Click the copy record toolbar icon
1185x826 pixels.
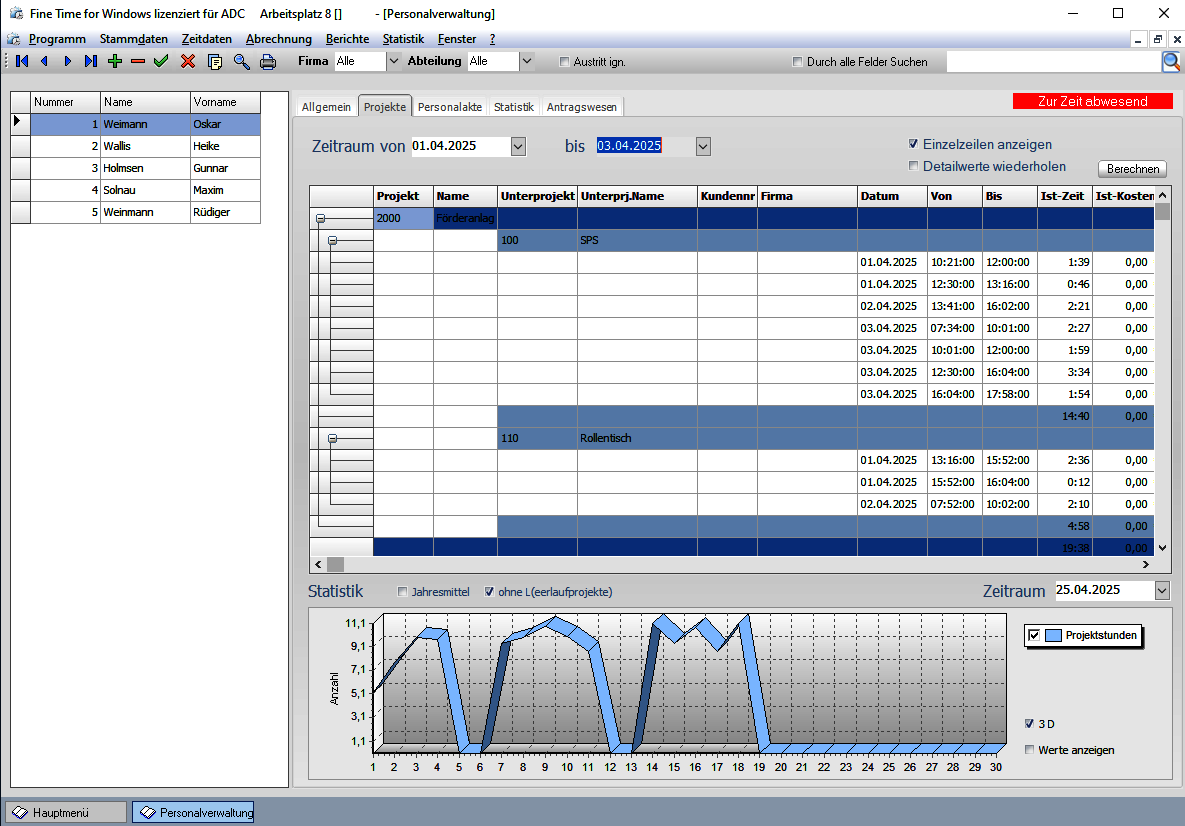[215, 62]
